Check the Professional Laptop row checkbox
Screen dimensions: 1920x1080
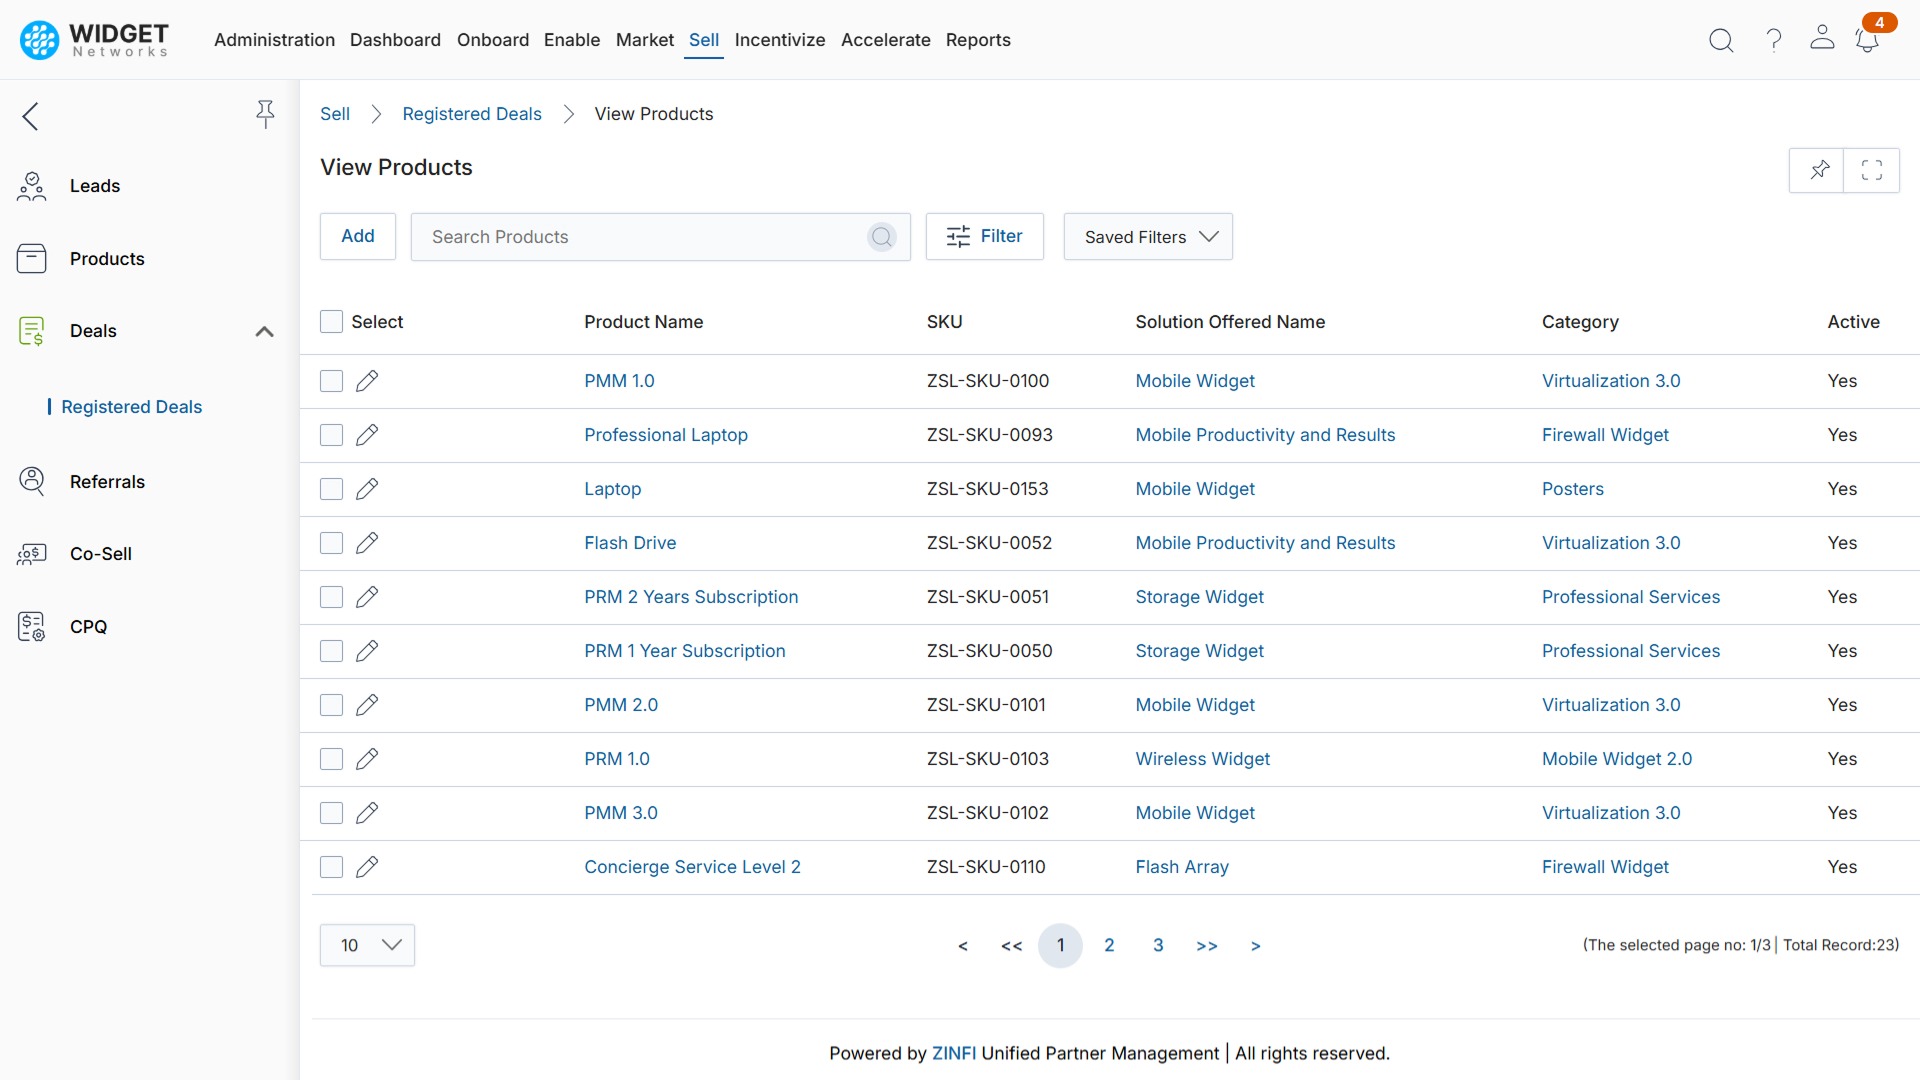[x=331, y=435]
